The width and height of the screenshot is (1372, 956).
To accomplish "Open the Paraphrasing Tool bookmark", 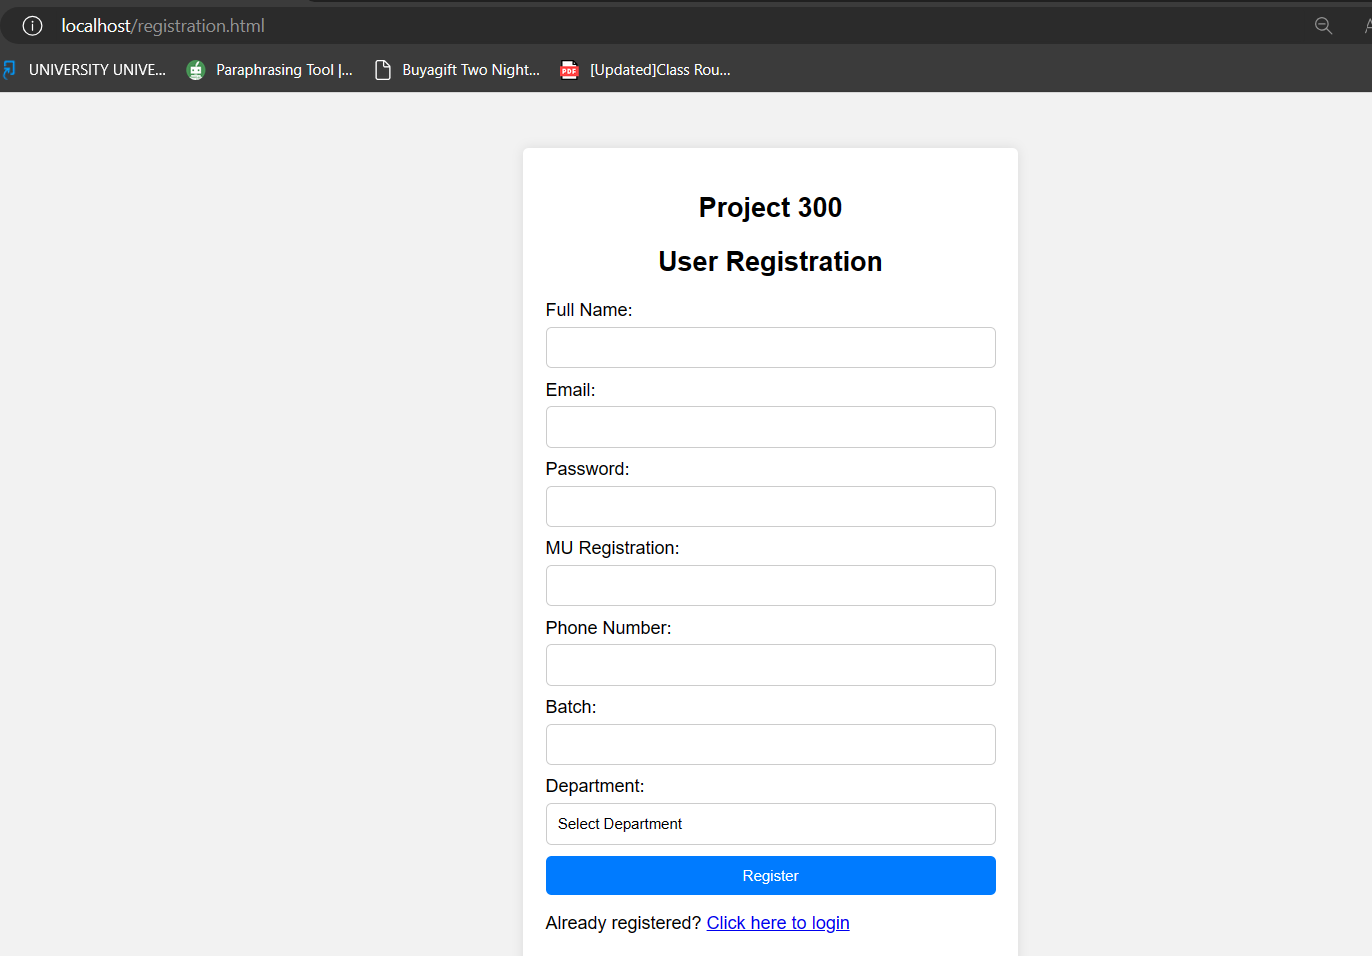I will (x=270, y=70).
